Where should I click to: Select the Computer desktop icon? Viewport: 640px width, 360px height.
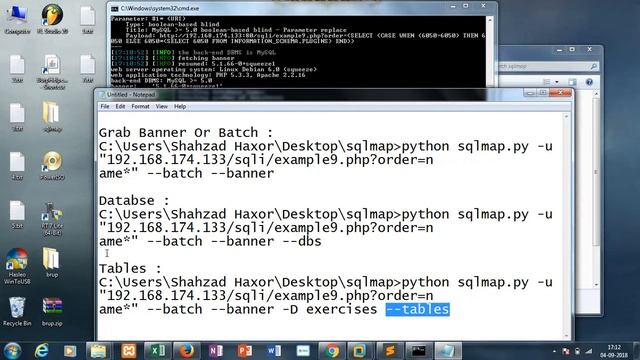[x=17, y=19]
